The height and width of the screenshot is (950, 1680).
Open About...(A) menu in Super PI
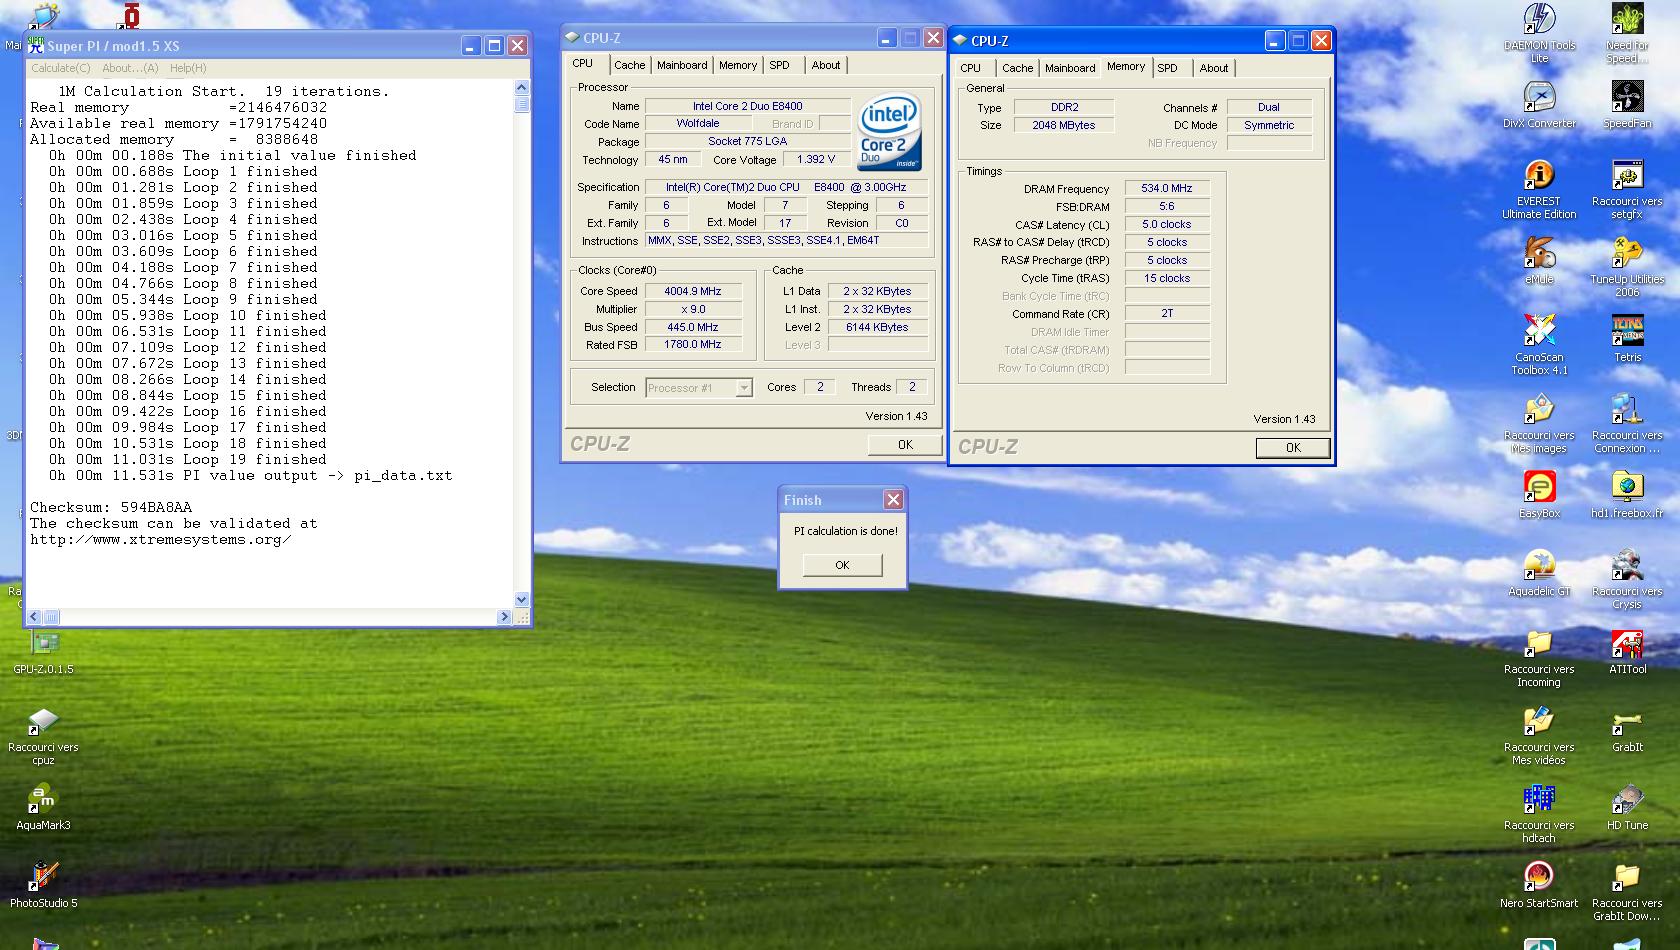[x=130, y=68]
